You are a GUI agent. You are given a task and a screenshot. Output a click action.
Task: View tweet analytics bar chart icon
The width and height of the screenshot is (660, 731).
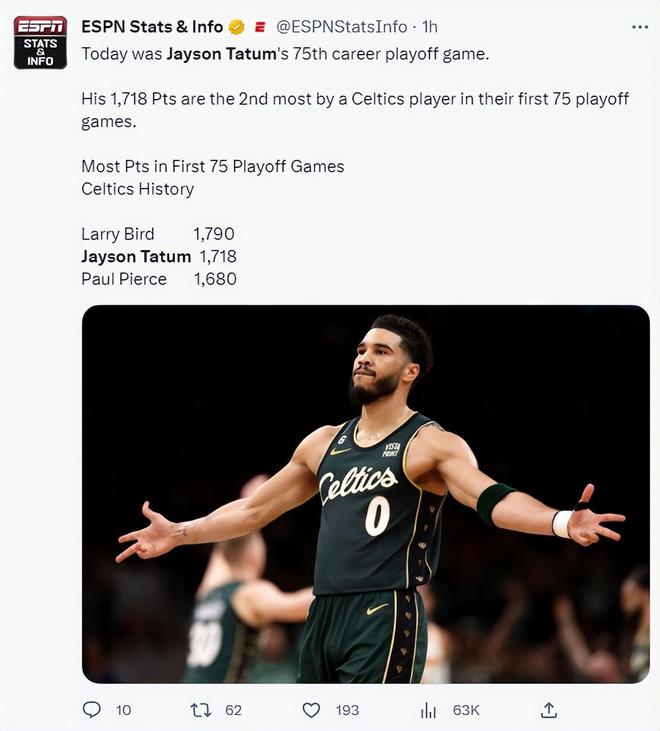click(x=428, y=710)
